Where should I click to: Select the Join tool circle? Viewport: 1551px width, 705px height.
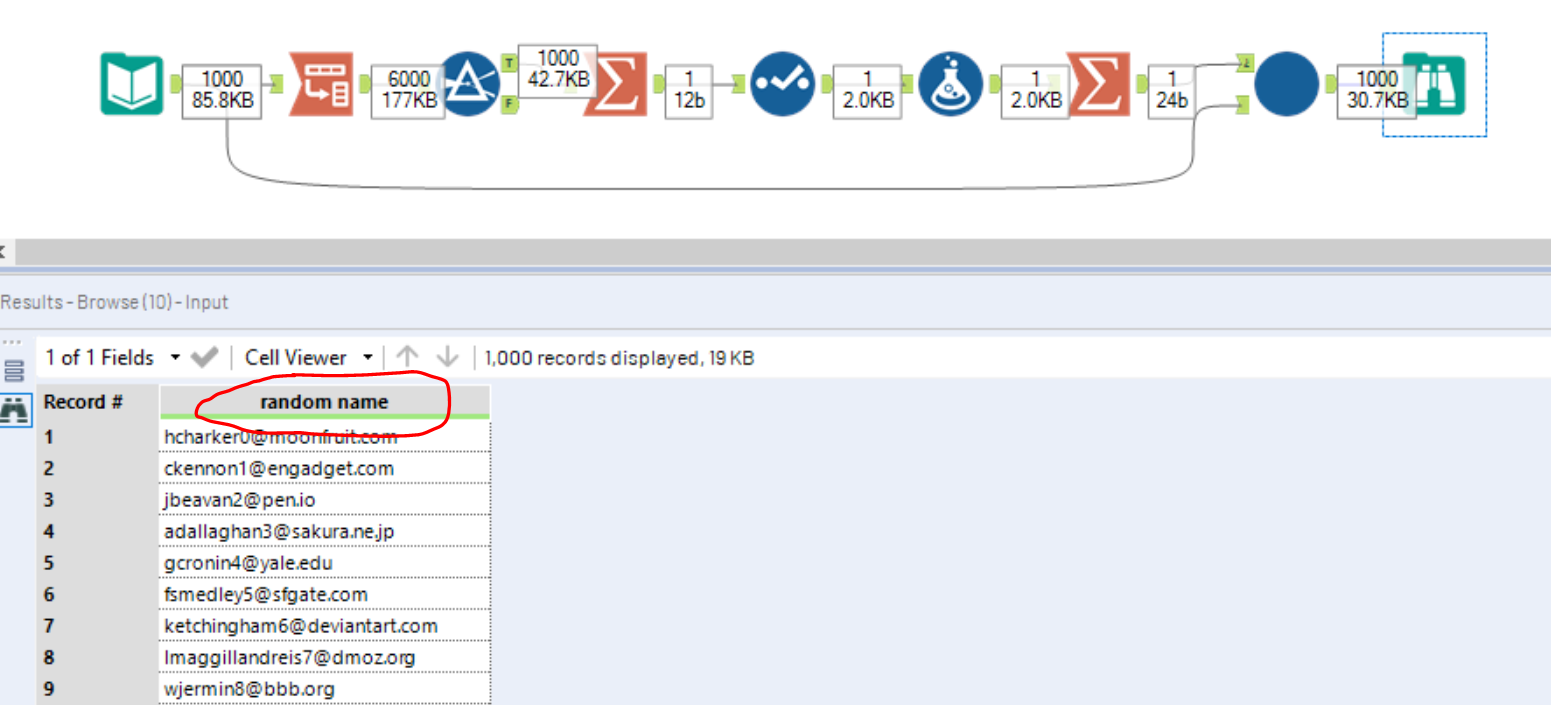pyautogui.click(x=1286, y=85)
